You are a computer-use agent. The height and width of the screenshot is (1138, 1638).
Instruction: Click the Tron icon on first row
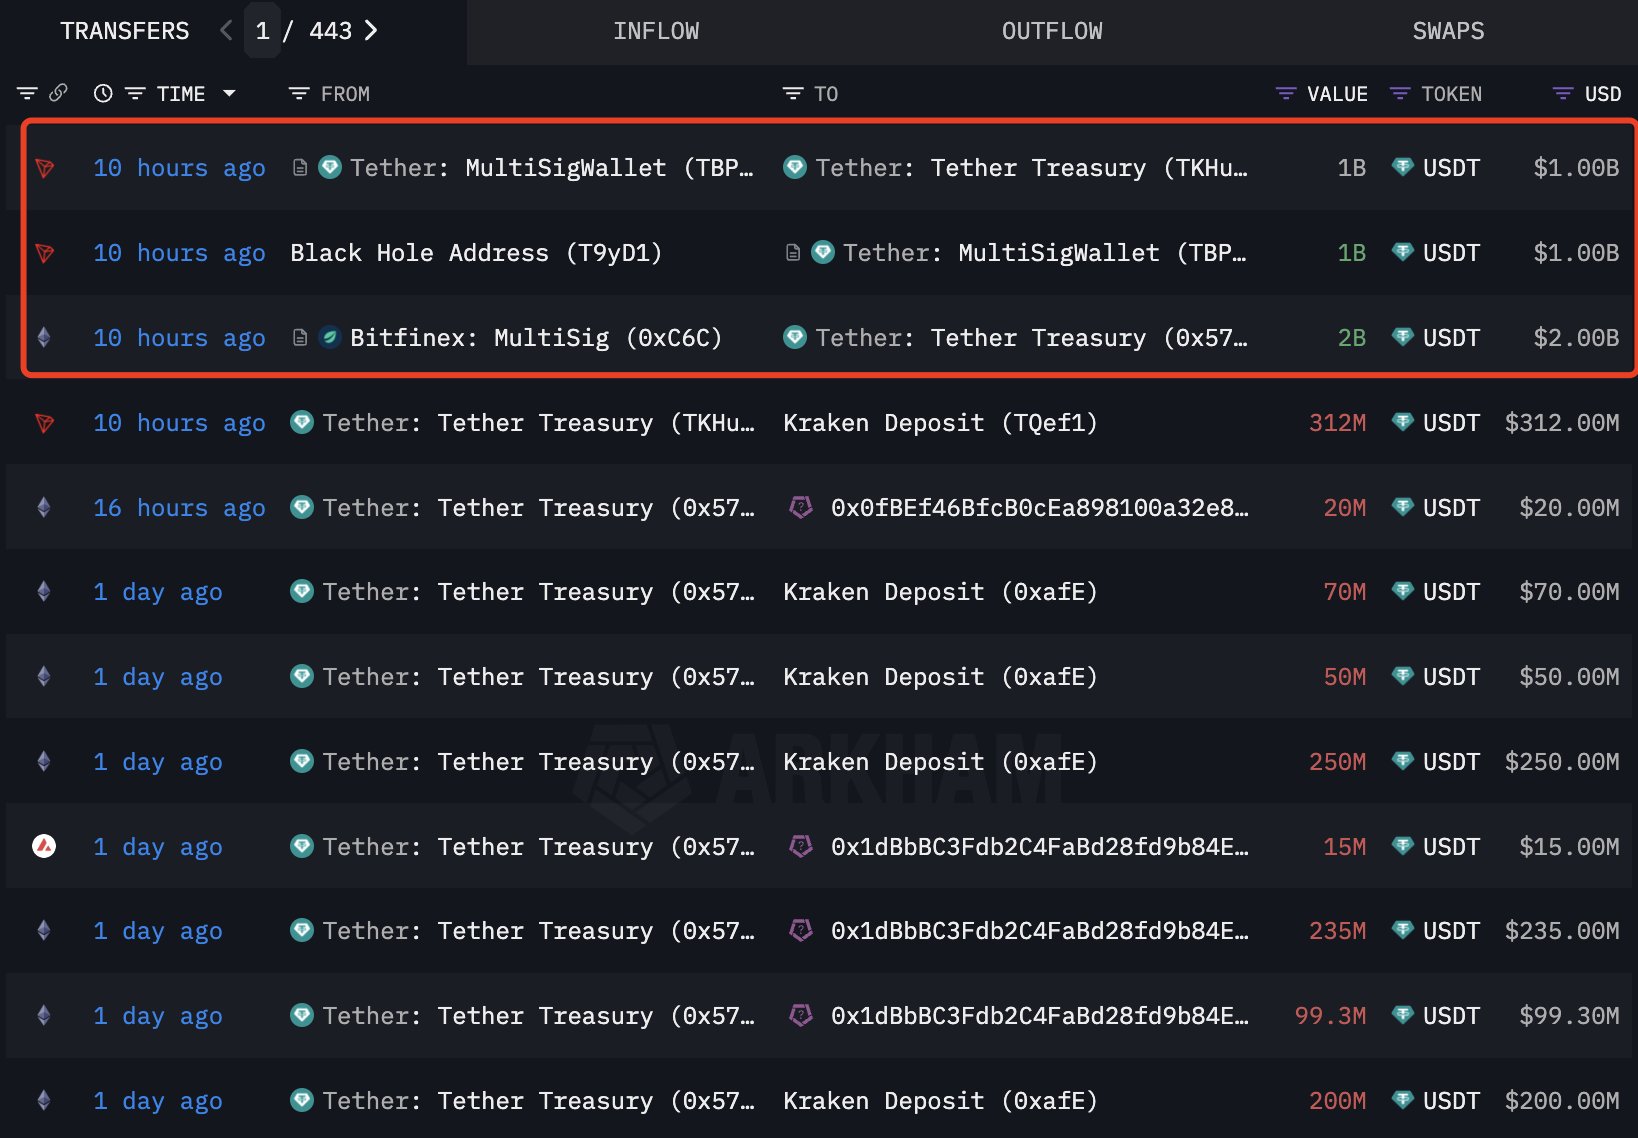tap(44, 168)
